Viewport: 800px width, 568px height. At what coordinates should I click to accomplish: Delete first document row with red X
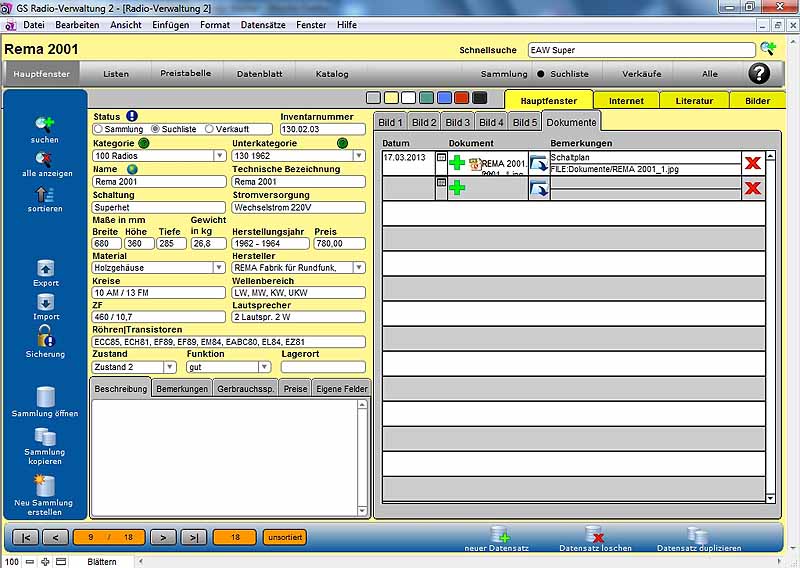pyautogui.click(x=752, y=164)
